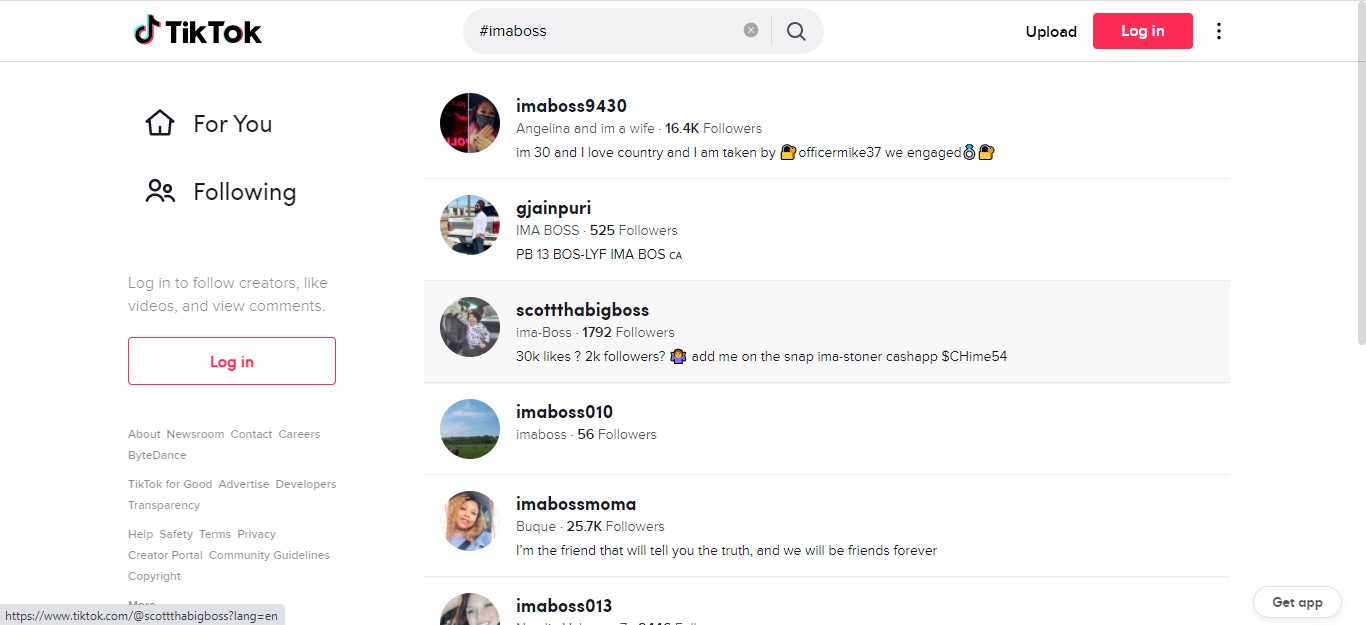The width and height of the screenshot is (1366, 625).
Task: Click the TikTok logo
Action: coord(197,31)
